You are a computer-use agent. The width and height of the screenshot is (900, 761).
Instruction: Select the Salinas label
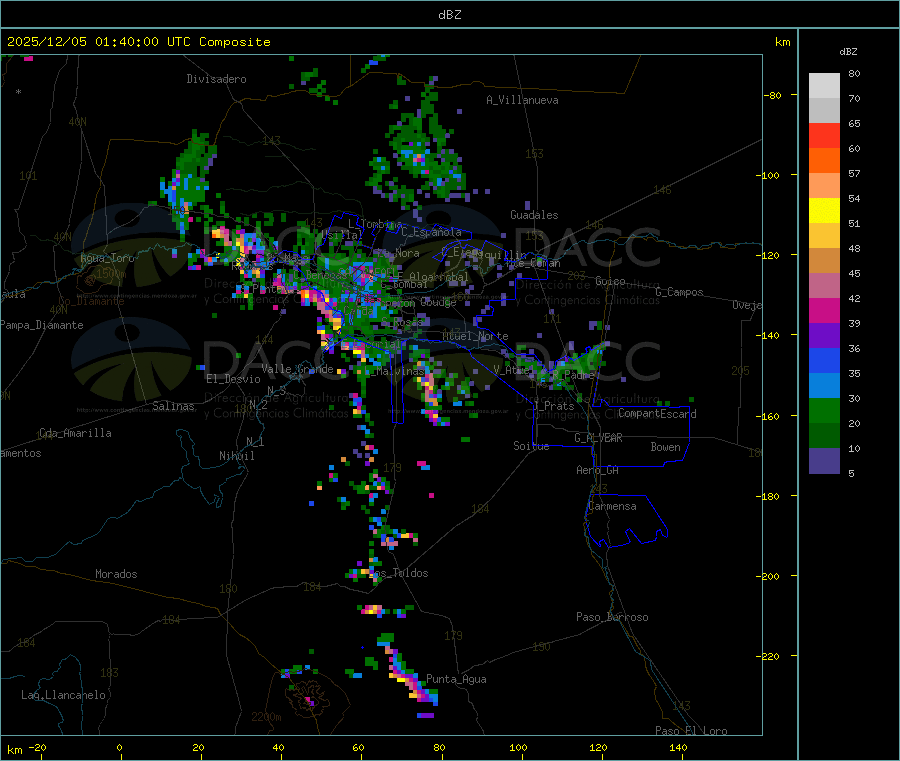click(x=173, y=406)
